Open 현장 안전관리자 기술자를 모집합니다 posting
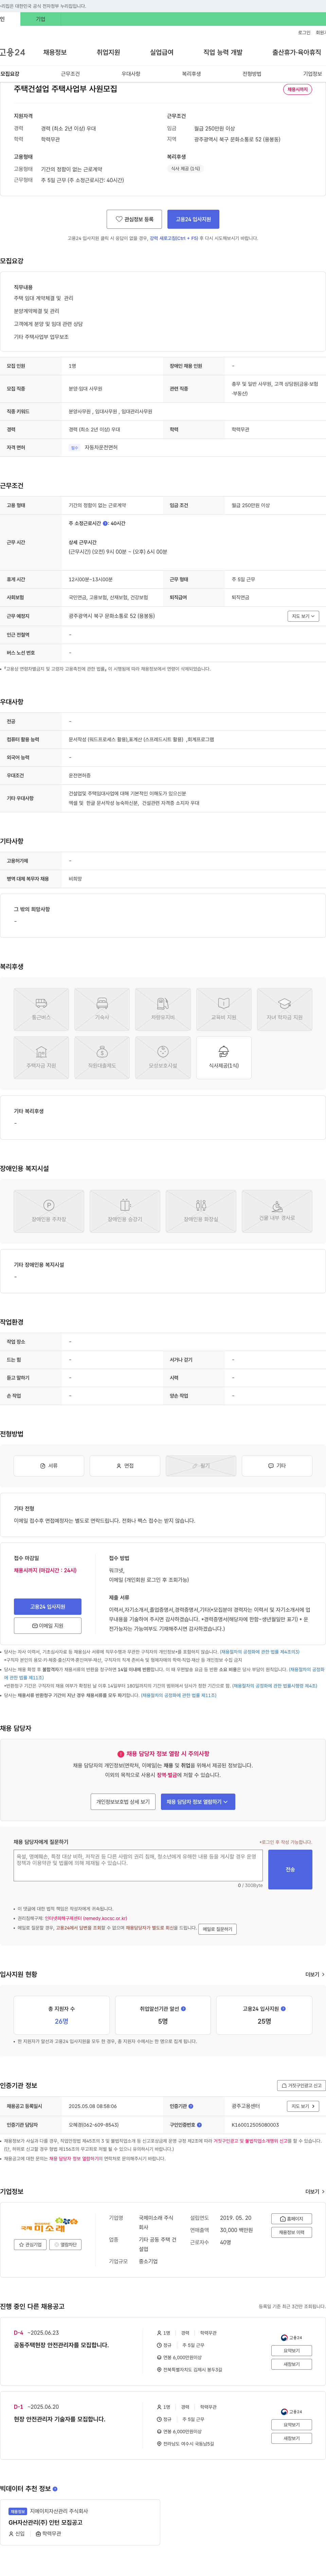Screen dimensions: 326x2576 tap(59, 2419)
